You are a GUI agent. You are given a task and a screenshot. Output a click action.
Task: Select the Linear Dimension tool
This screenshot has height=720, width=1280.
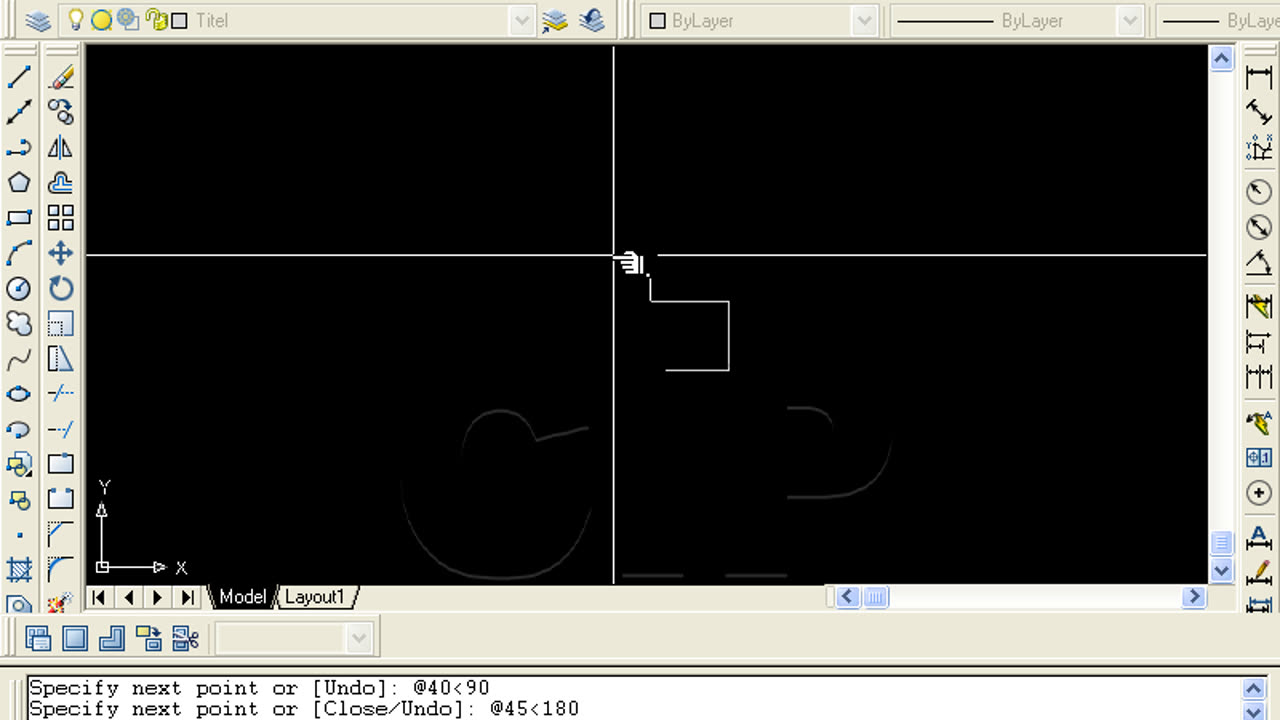[1259, 77]
